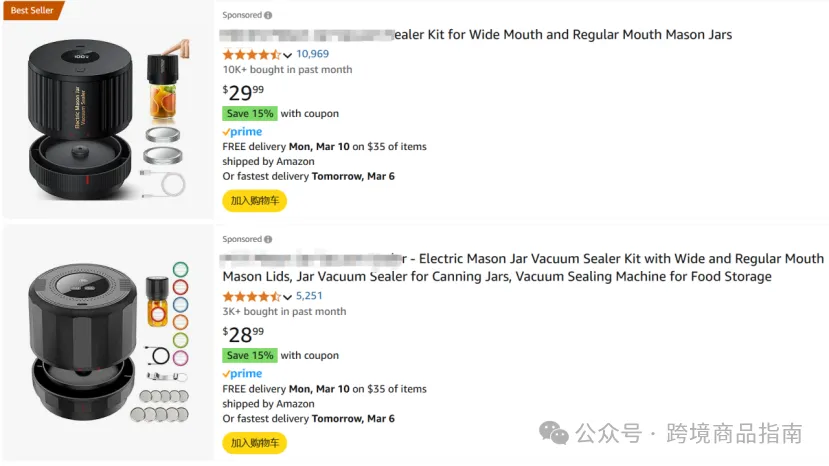Open the 5,251 reviews link
Screen dimensions: 829x466
pyautogui.click(x=309, y=296)
